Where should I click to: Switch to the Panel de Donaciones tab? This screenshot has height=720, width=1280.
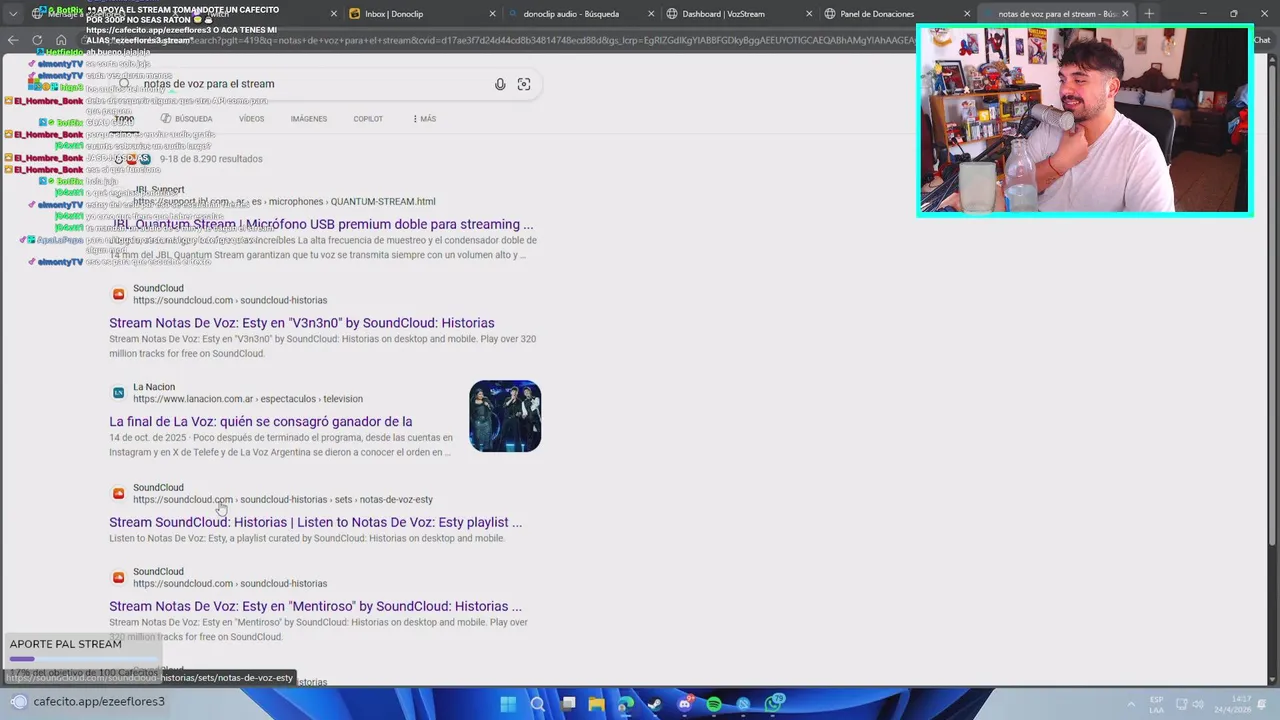pyautogui.click(x=898, y=14)
